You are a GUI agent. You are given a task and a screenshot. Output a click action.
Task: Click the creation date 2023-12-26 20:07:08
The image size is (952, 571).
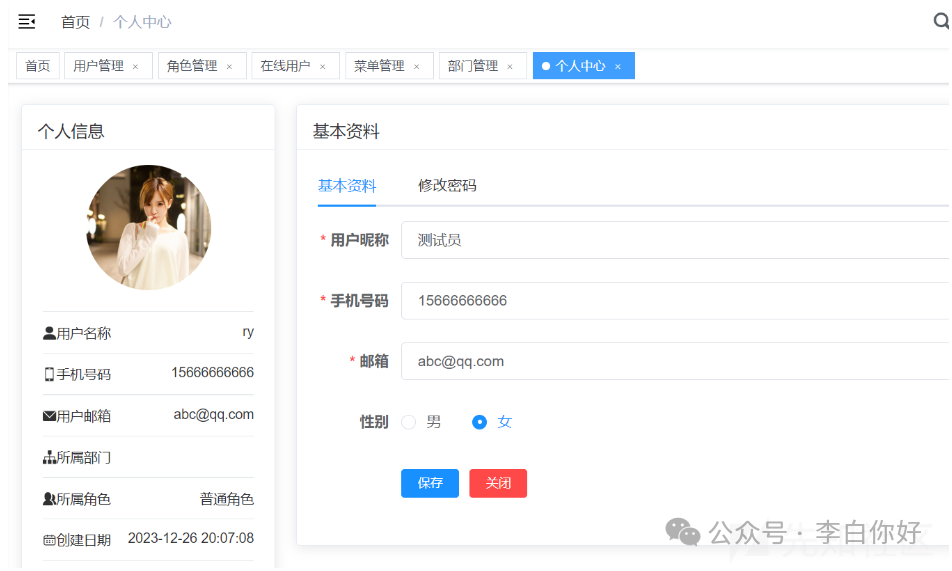(191, 538)
